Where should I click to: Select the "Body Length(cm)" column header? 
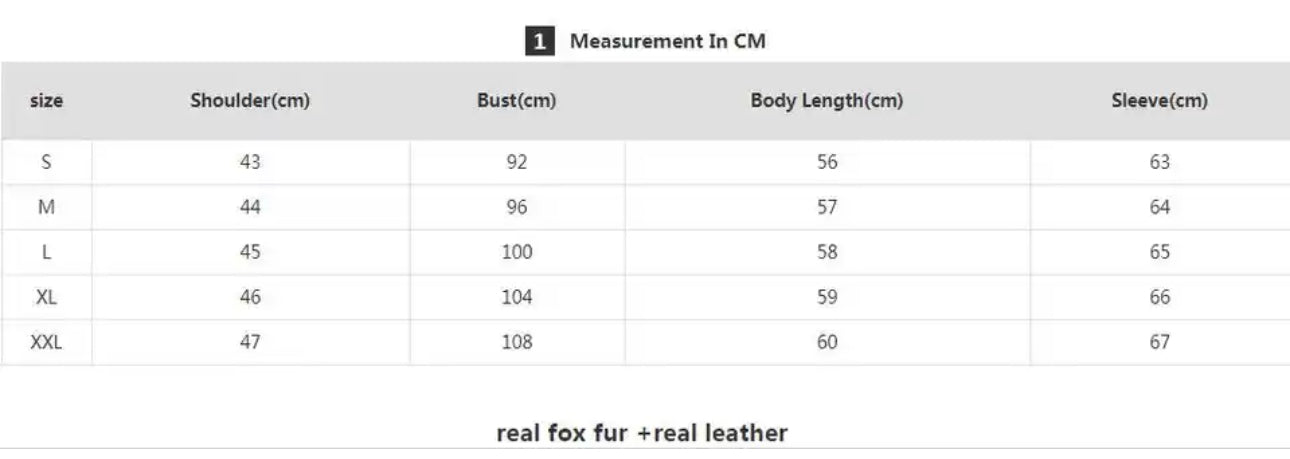(827, 101)
